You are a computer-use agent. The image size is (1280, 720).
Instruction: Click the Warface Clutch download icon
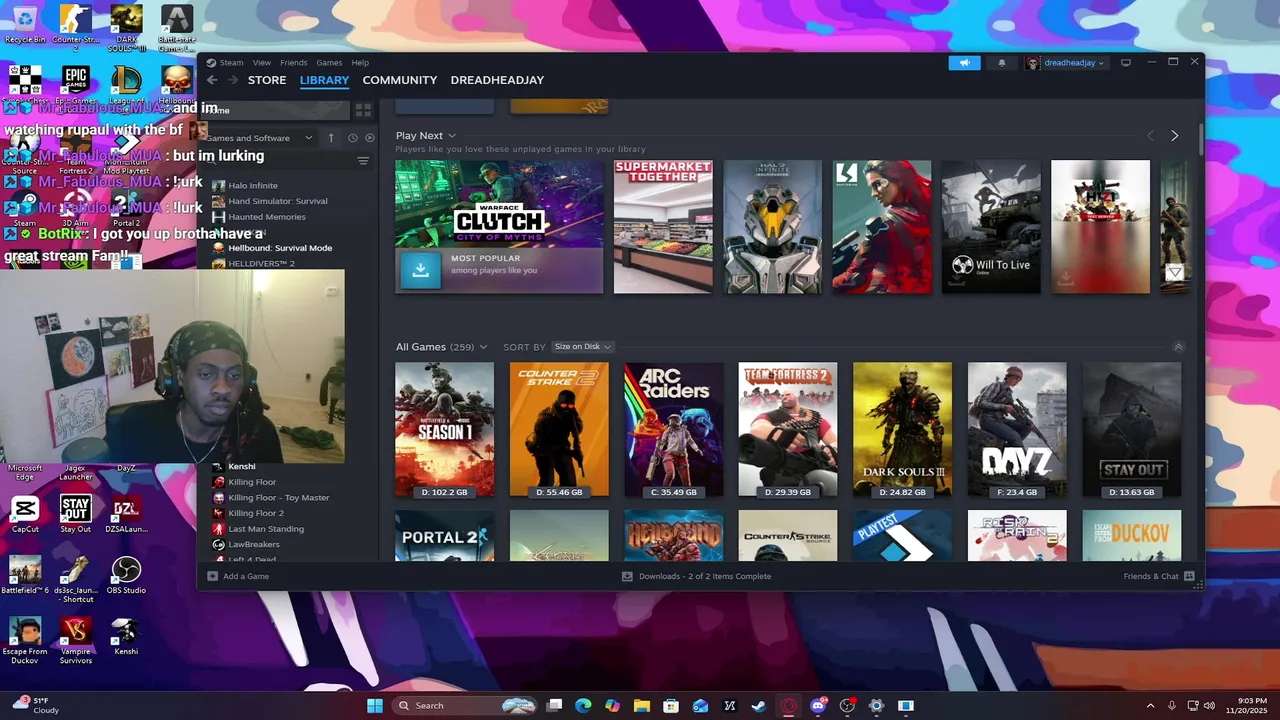(x=421, y=270)
